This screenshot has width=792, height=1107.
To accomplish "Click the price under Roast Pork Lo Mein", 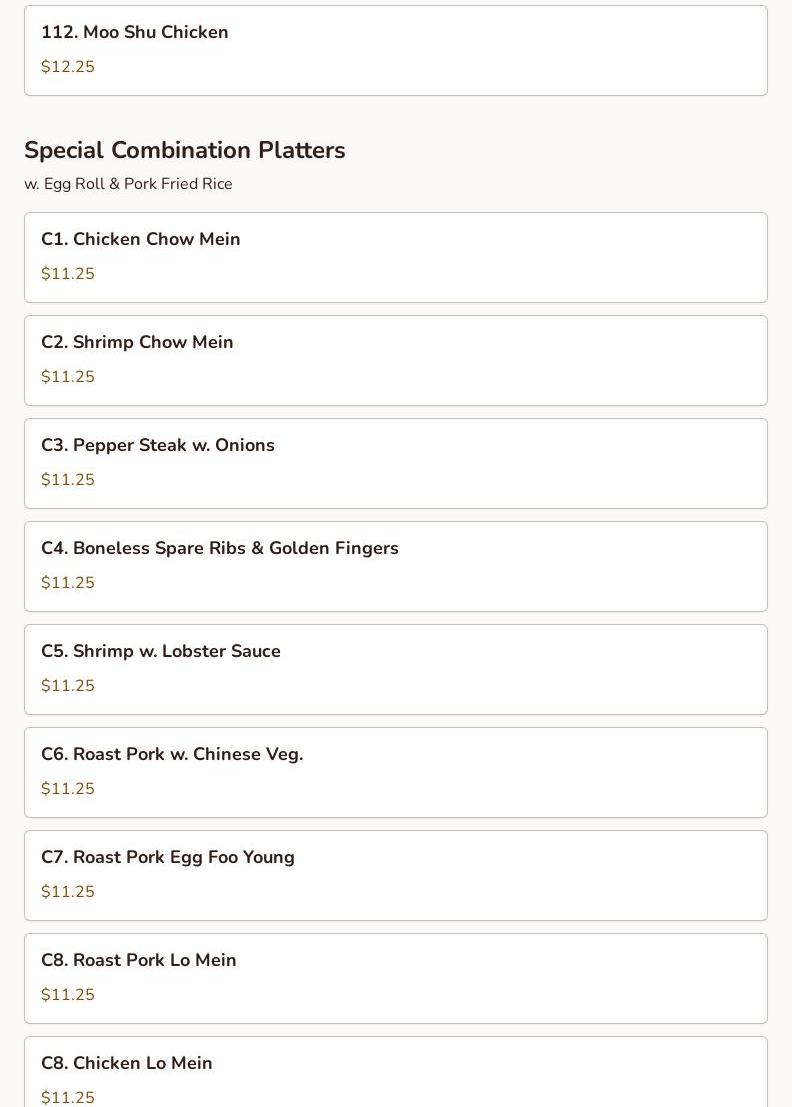I will (68, 995).
